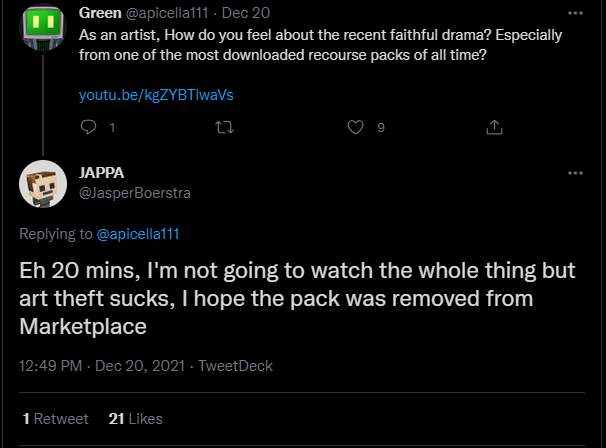Open JAPPA display name profile

click(101, 173)
